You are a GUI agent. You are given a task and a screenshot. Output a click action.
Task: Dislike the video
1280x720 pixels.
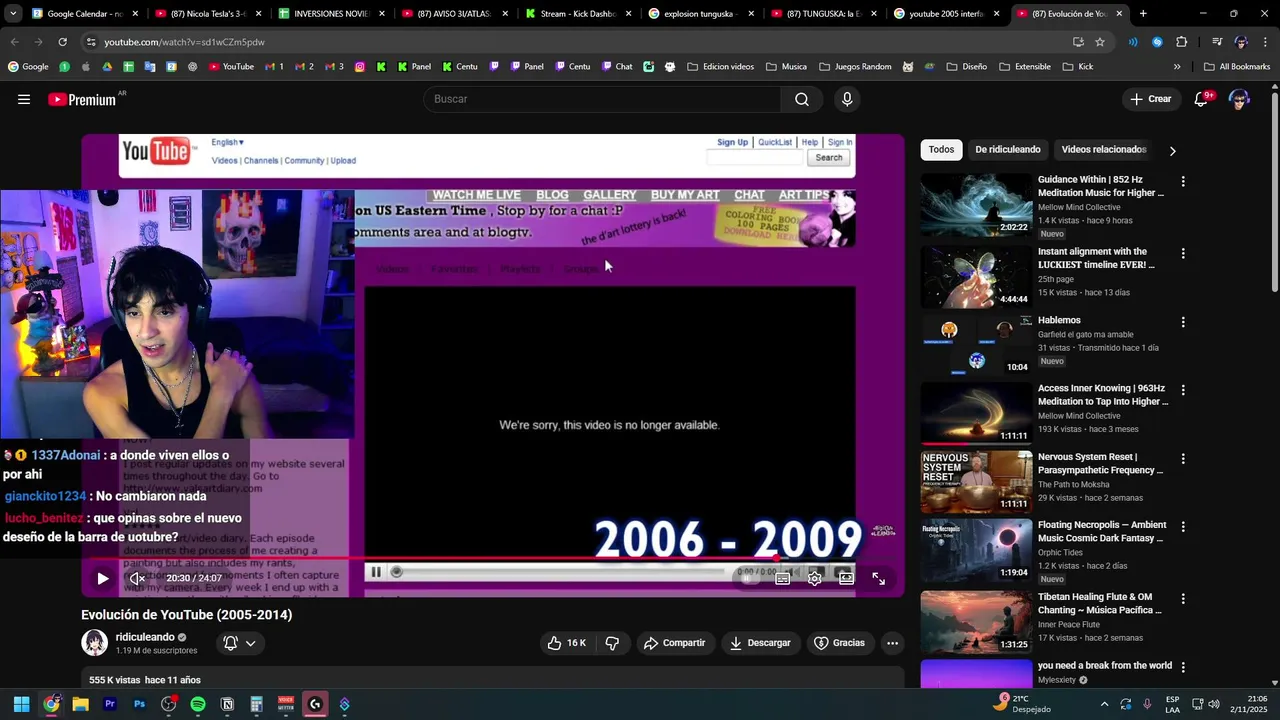612,643
